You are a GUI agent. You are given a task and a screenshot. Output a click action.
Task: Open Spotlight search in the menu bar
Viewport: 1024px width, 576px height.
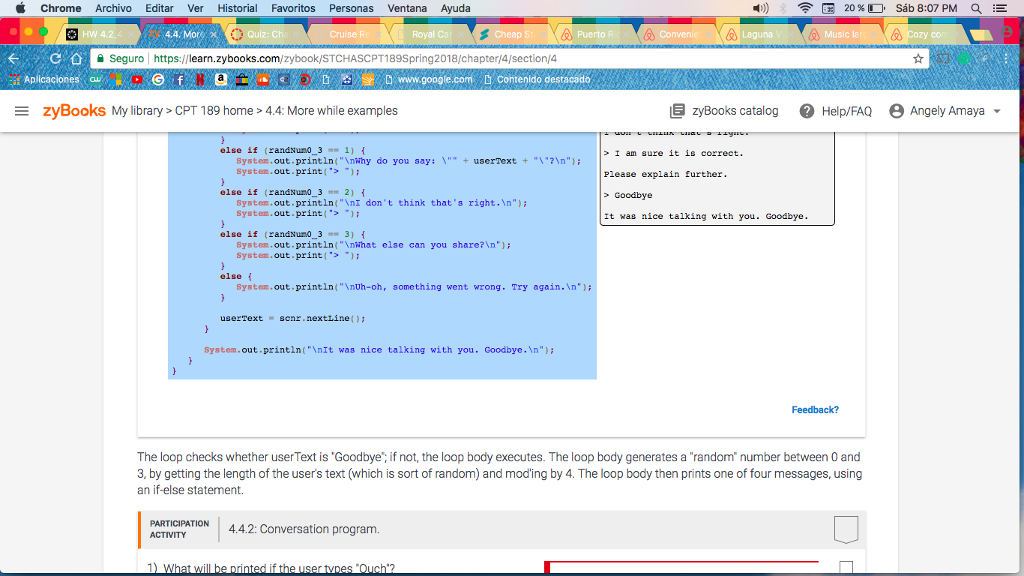pyautogui.click(x=978, y=8)
